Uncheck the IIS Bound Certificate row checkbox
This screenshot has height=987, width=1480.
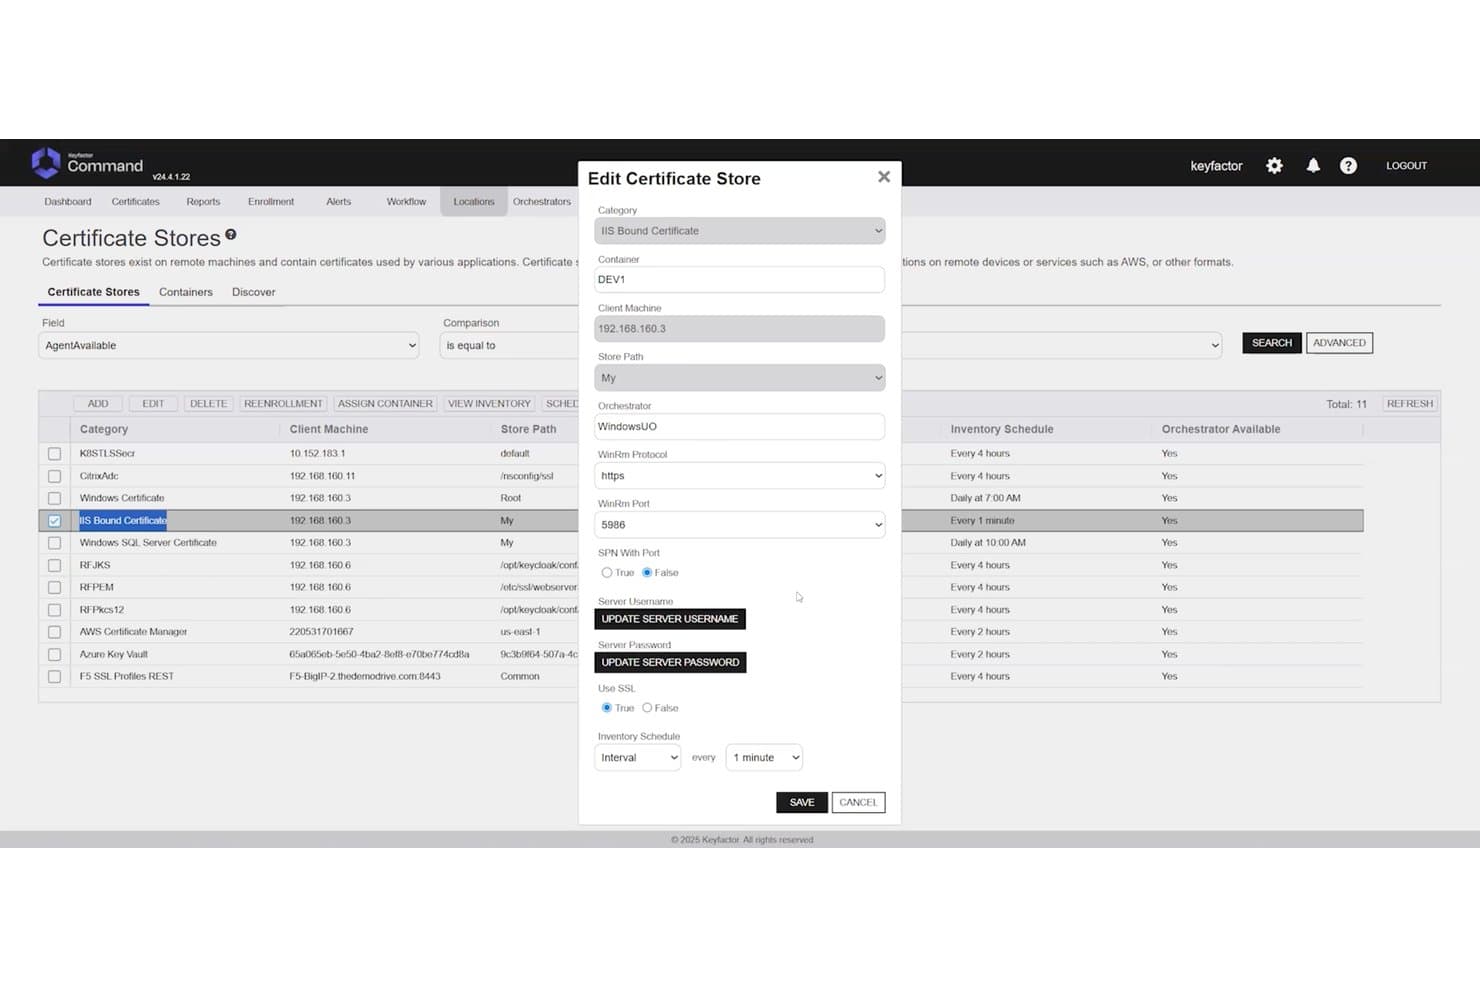[x=54, y=521]
